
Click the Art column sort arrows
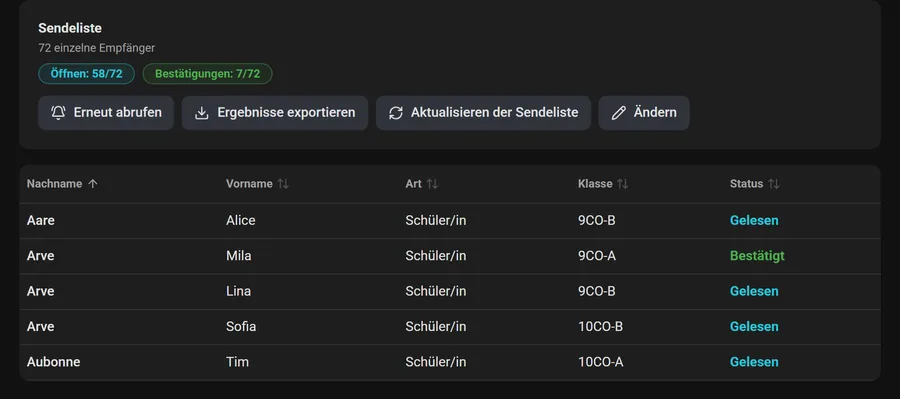(x=432, y=184)
